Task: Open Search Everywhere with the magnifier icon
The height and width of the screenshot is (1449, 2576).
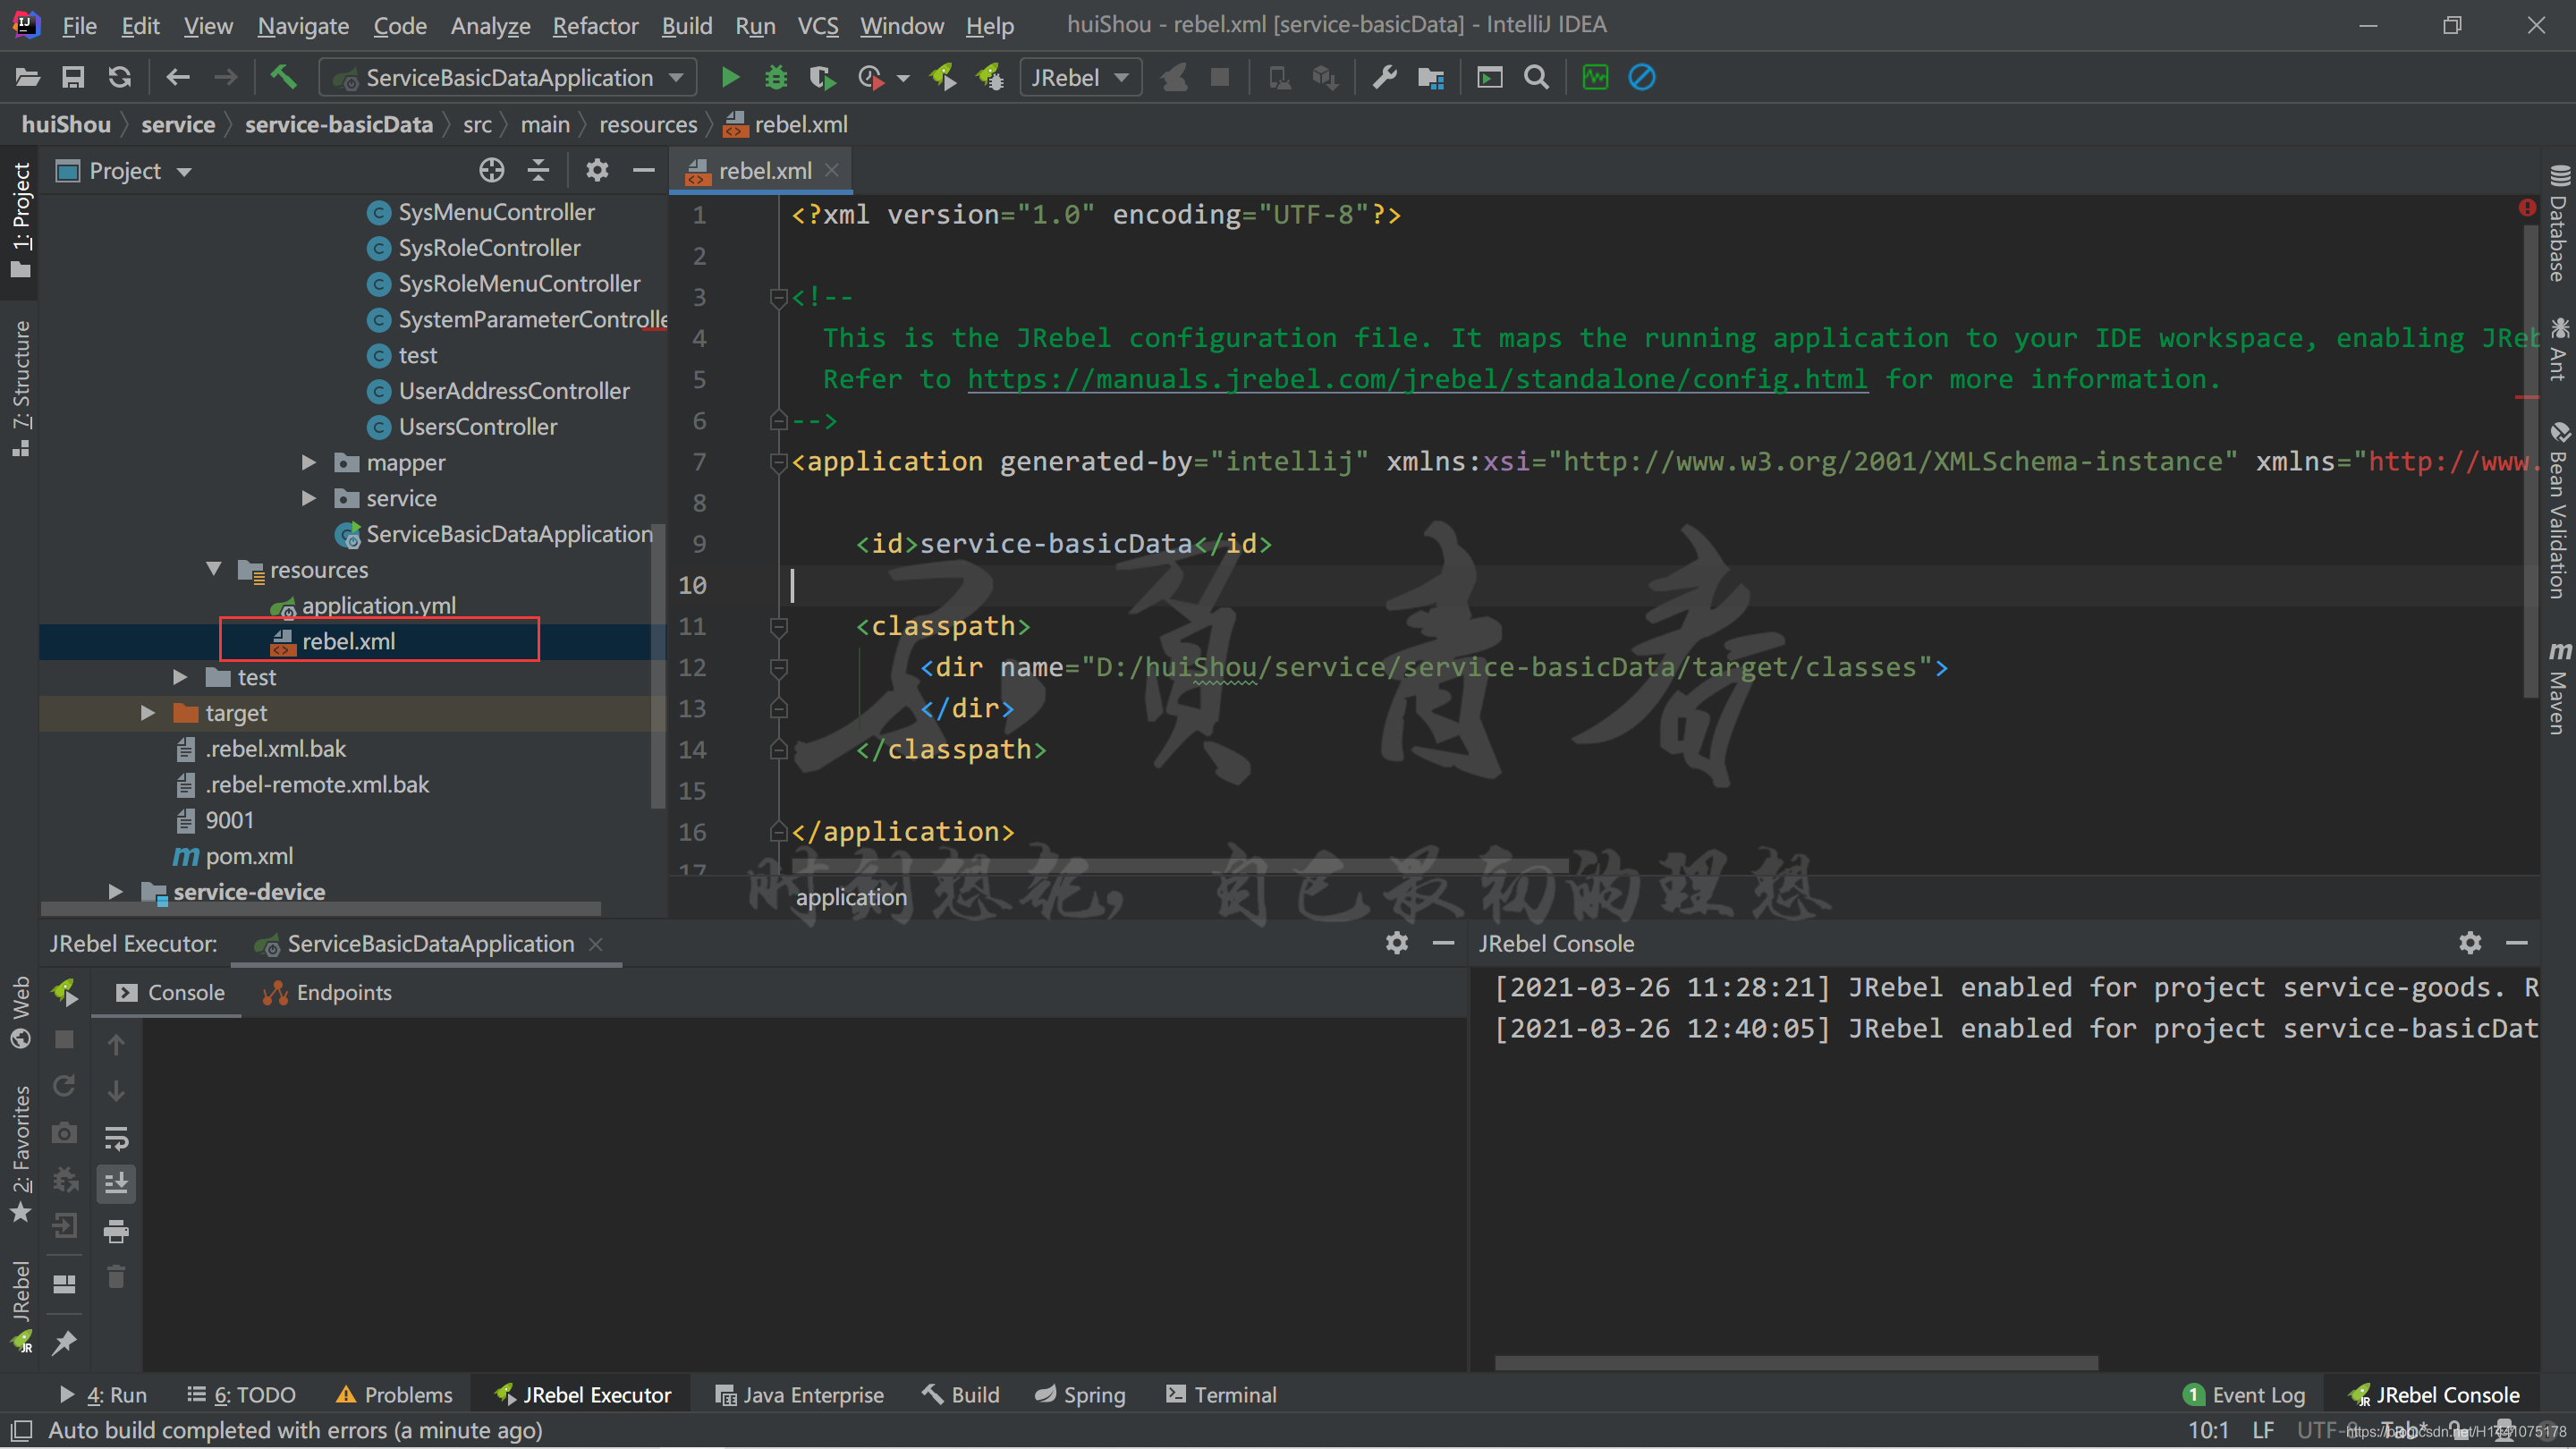Action: (1536, 77)
